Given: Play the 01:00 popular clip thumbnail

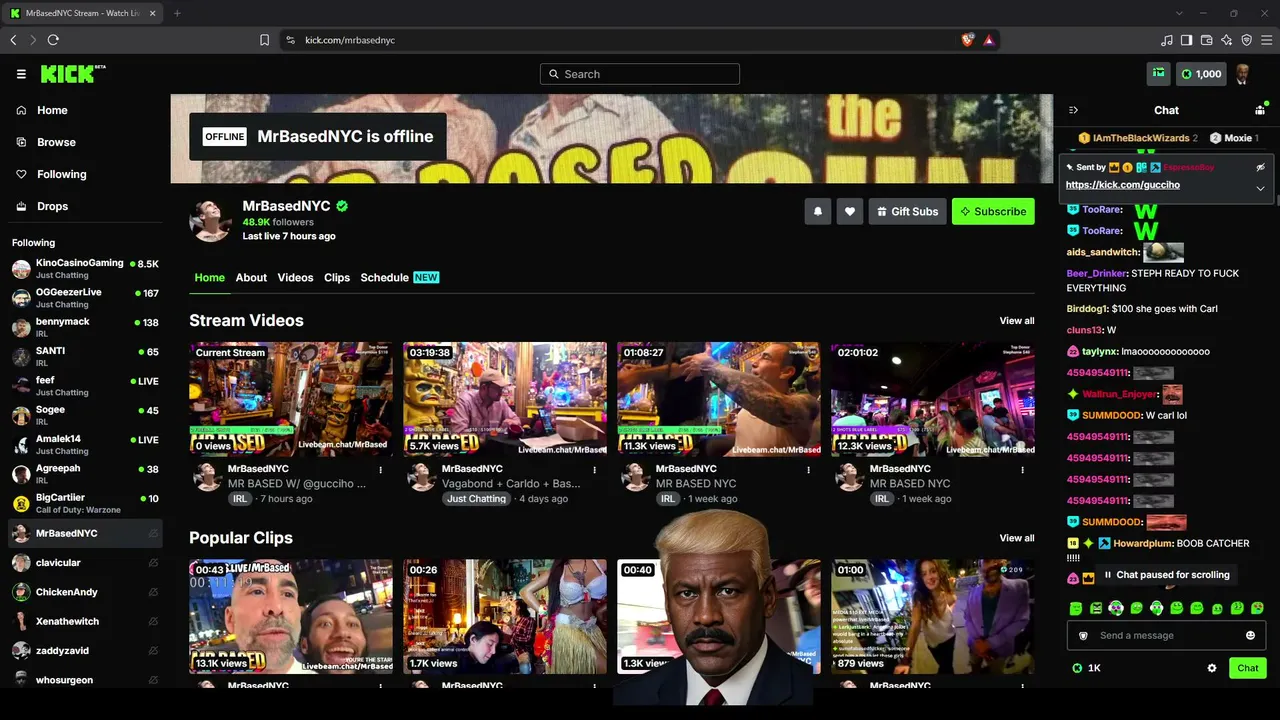Looking at the screenshot, I should click(x=933, y=616).
